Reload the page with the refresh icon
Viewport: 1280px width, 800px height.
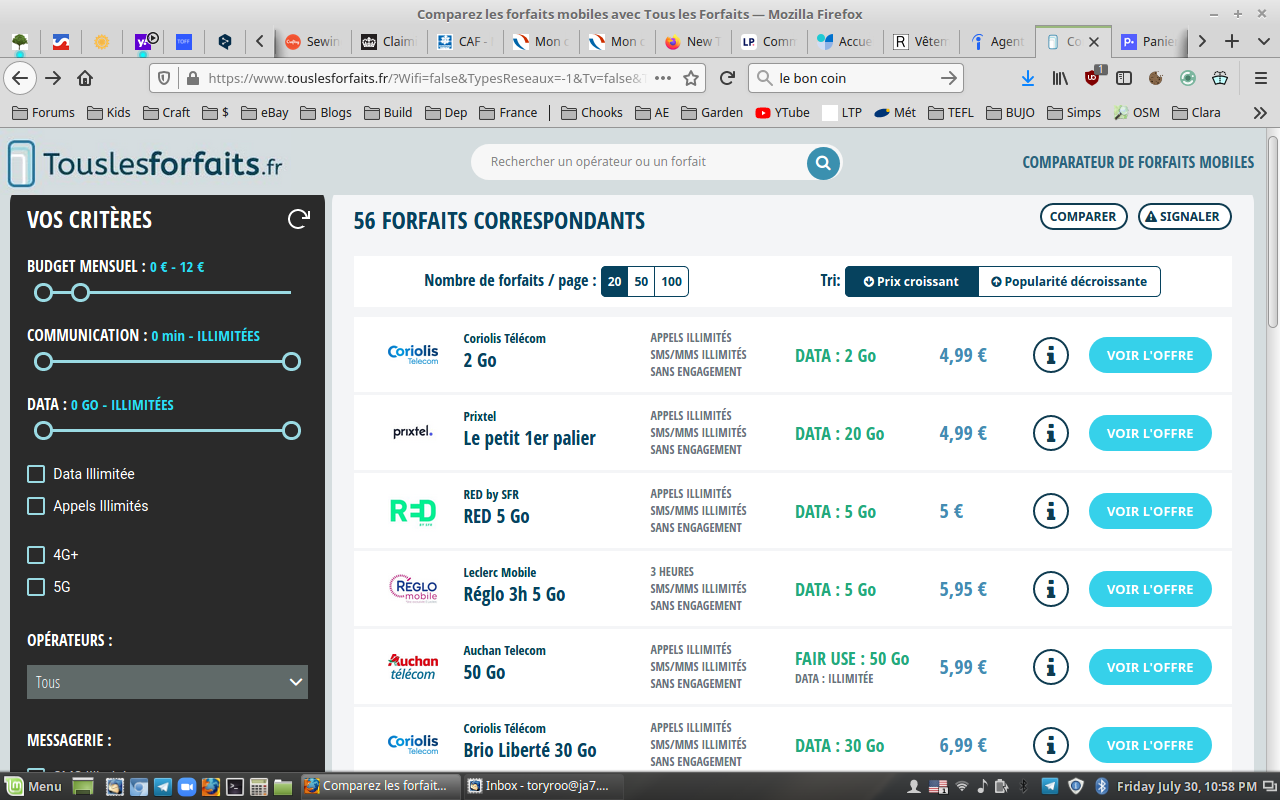click(728, 78)
